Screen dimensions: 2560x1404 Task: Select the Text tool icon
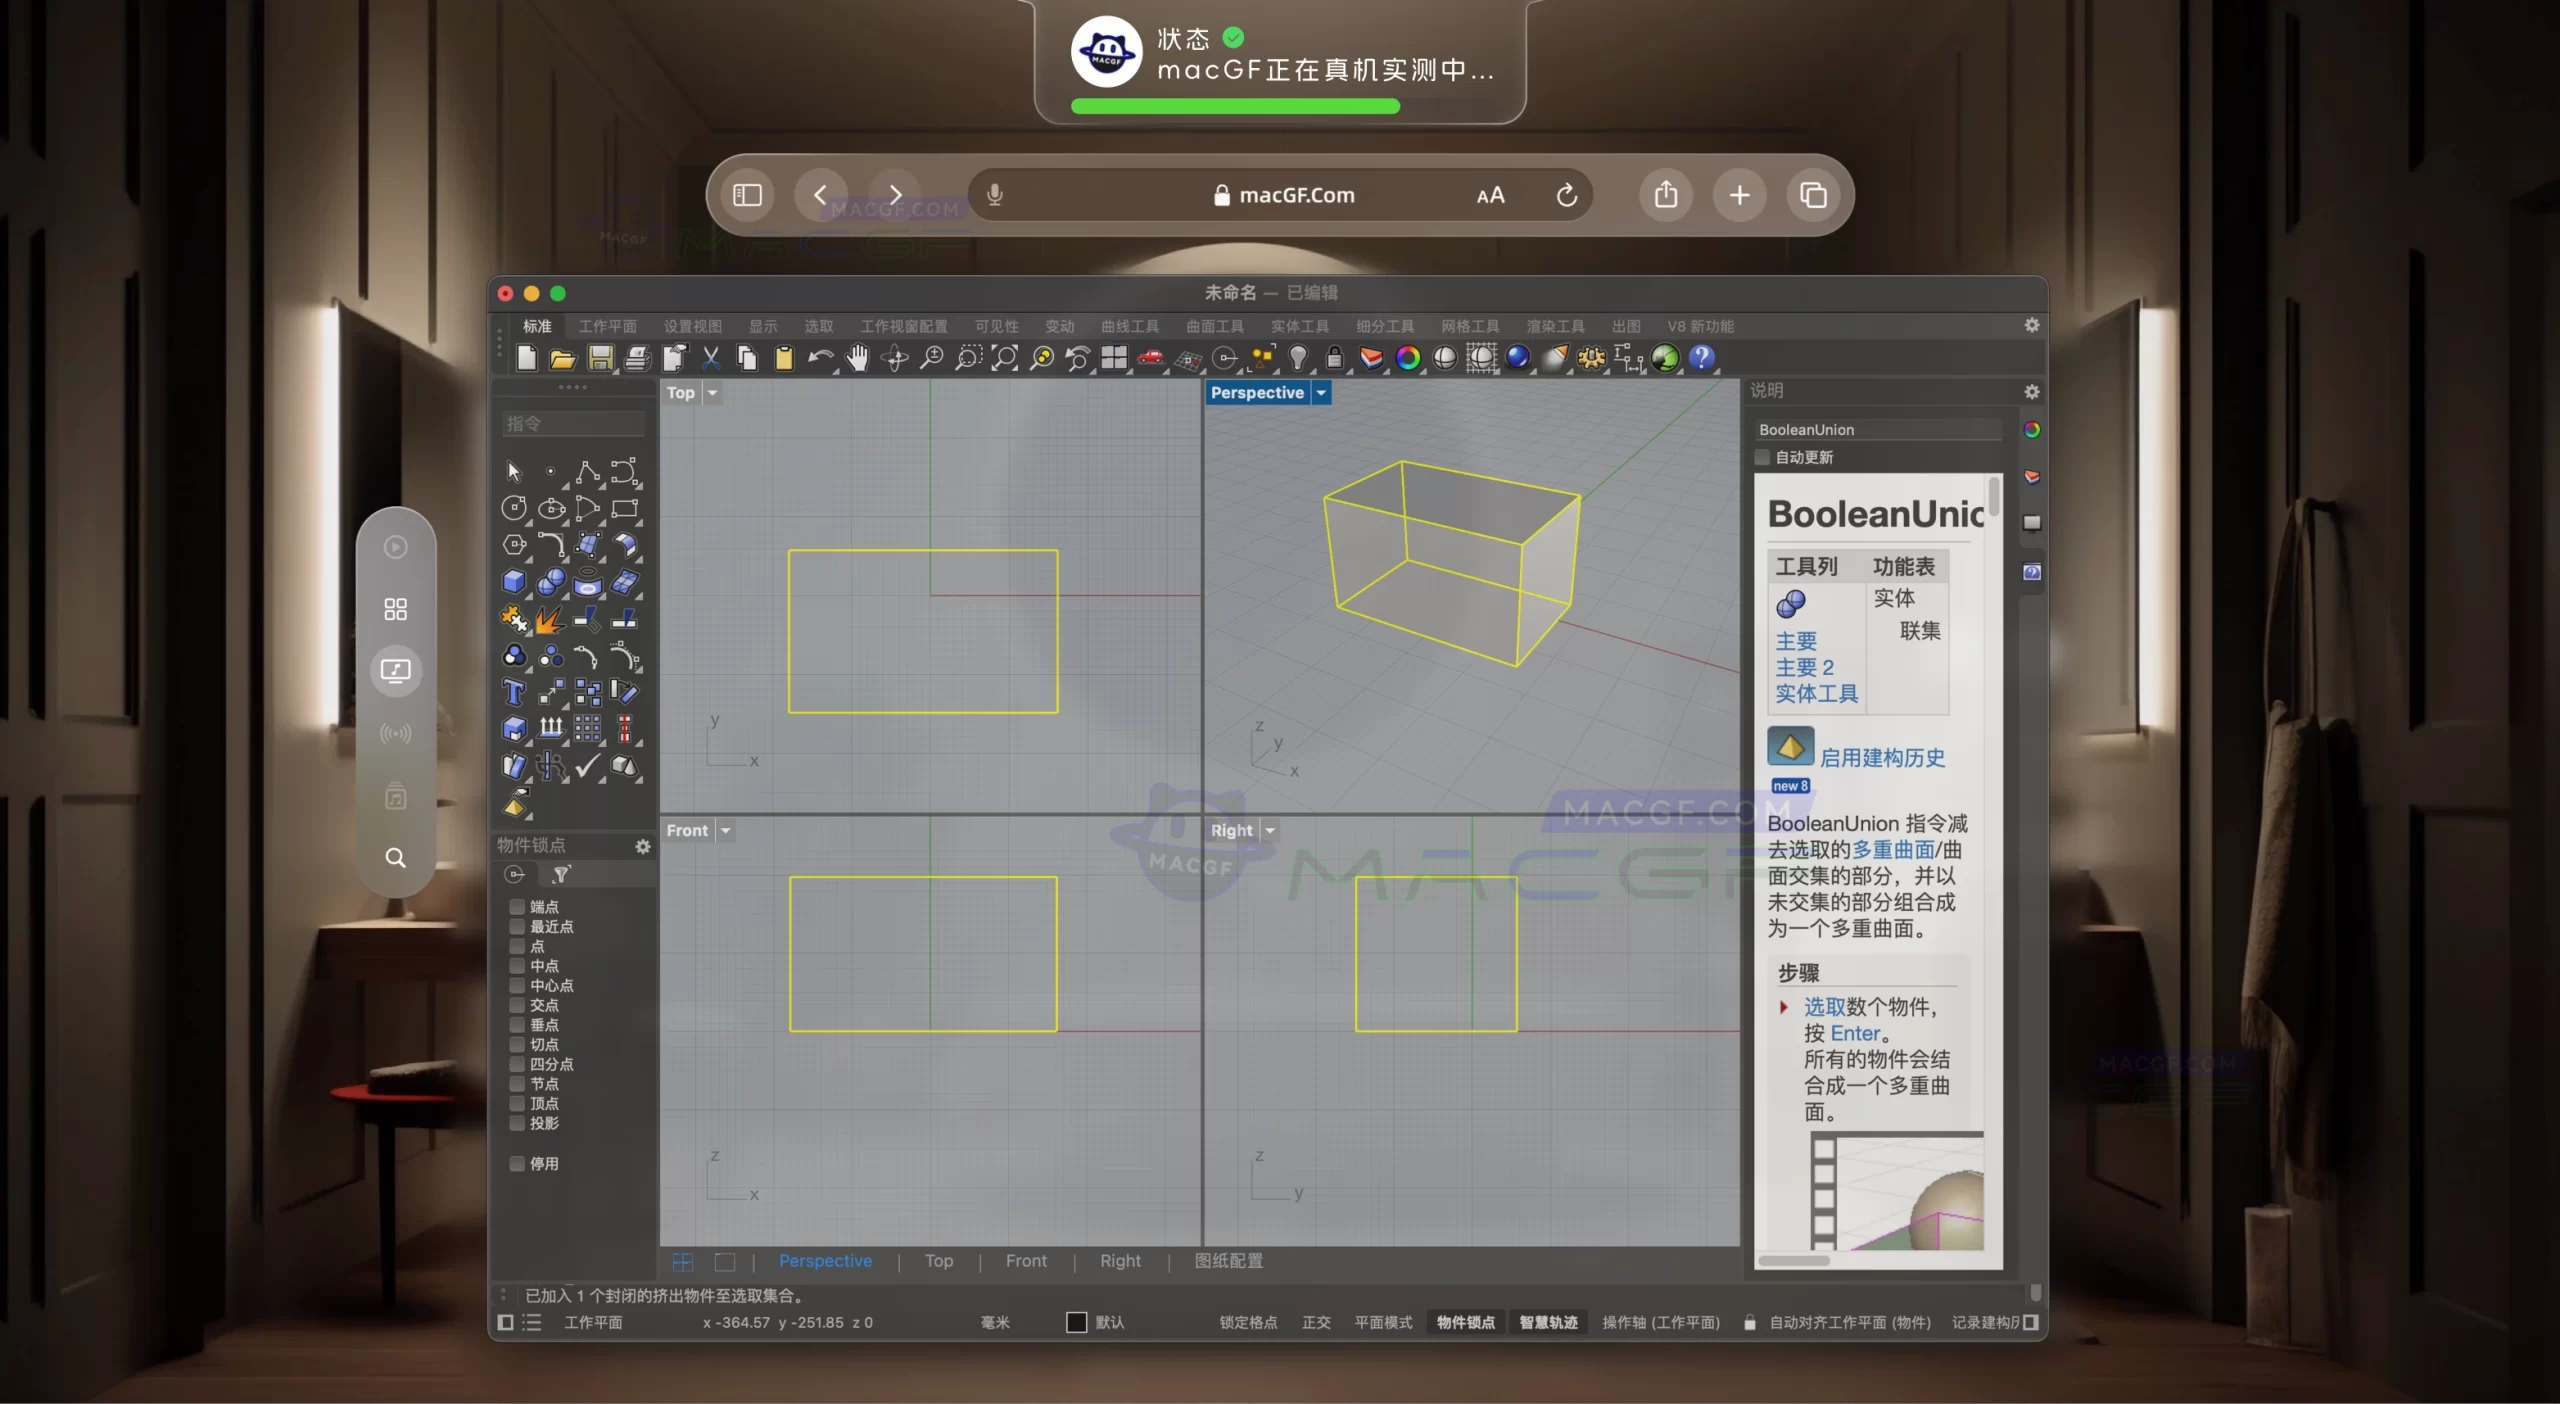pos(514,692)
